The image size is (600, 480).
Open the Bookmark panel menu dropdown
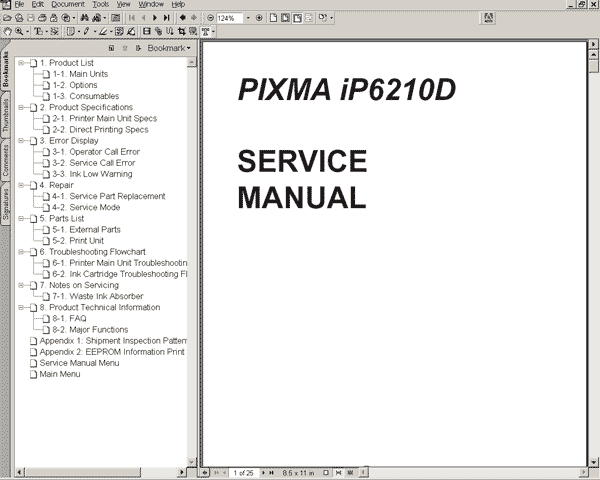(x=169, y=48)
